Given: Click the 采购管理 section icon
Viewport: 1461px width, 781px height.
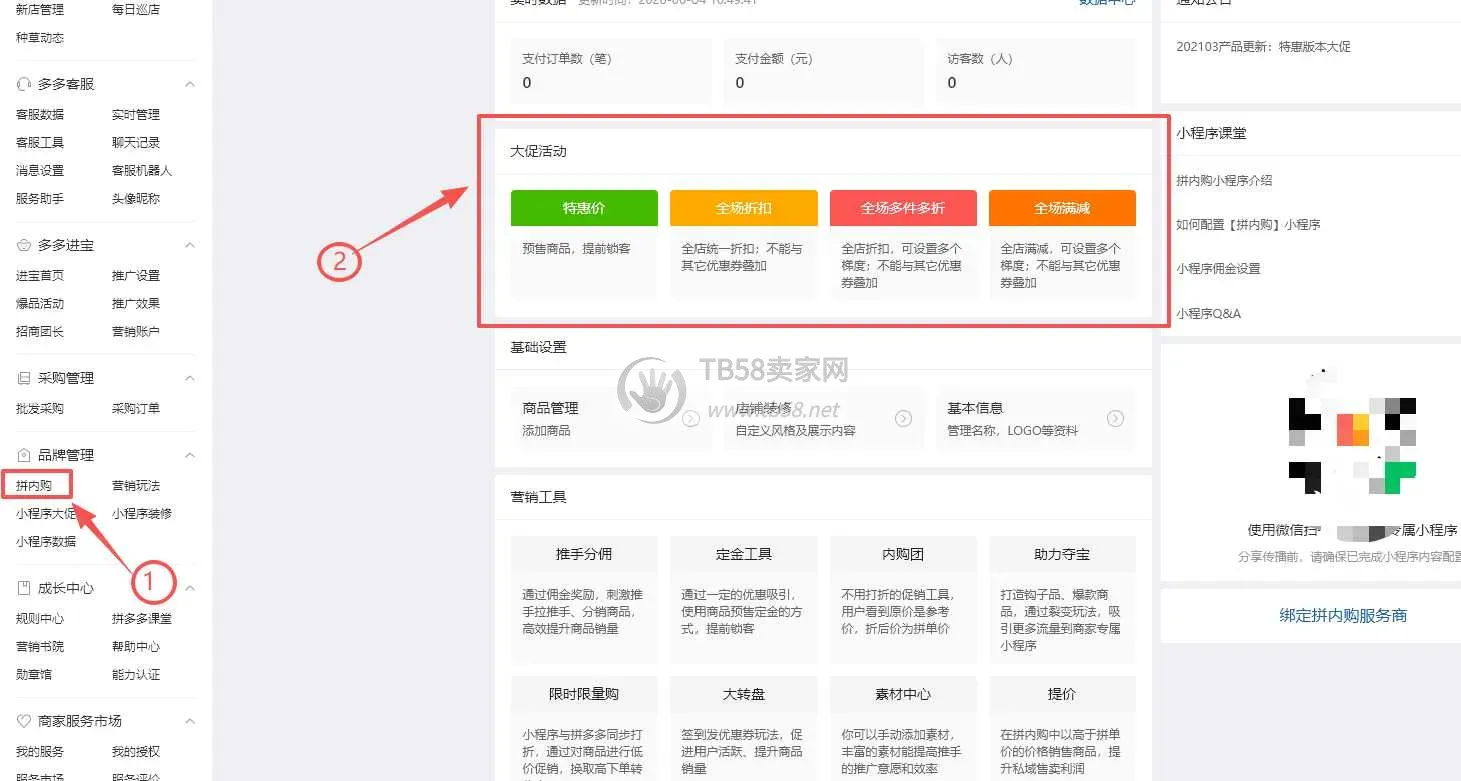Looking at the screenshot, I should (24, 378).
